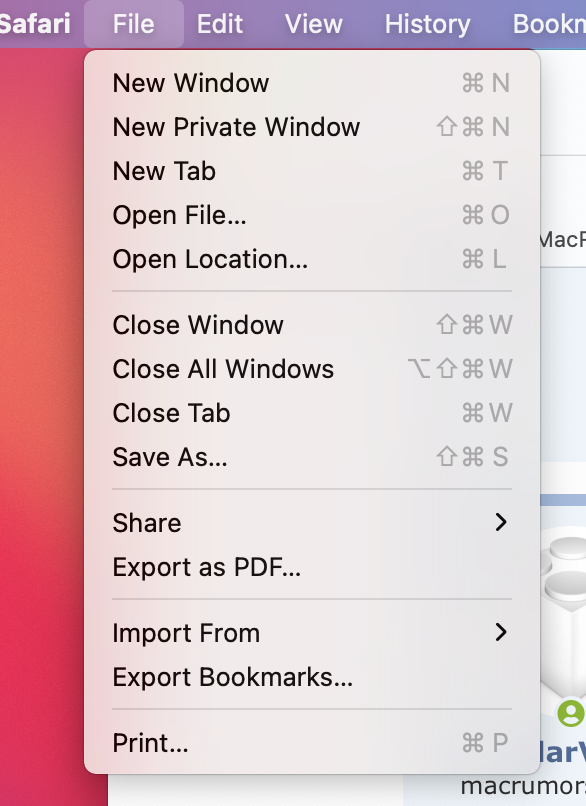The height and width of the screenshot is (806, 586).
Task: Open the View menu
Action: [x=314, y=24]
